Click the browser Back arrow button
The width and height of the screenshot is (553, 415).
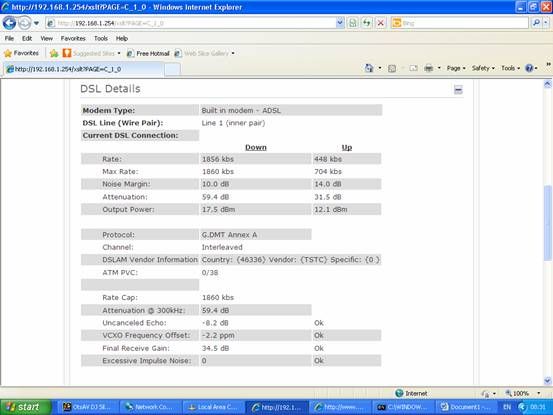pyautogui.click(x=9, y=23)
